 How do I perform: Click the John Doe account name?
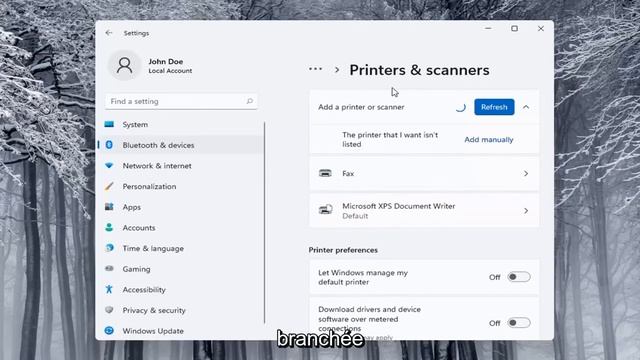(x=165, y=61)
